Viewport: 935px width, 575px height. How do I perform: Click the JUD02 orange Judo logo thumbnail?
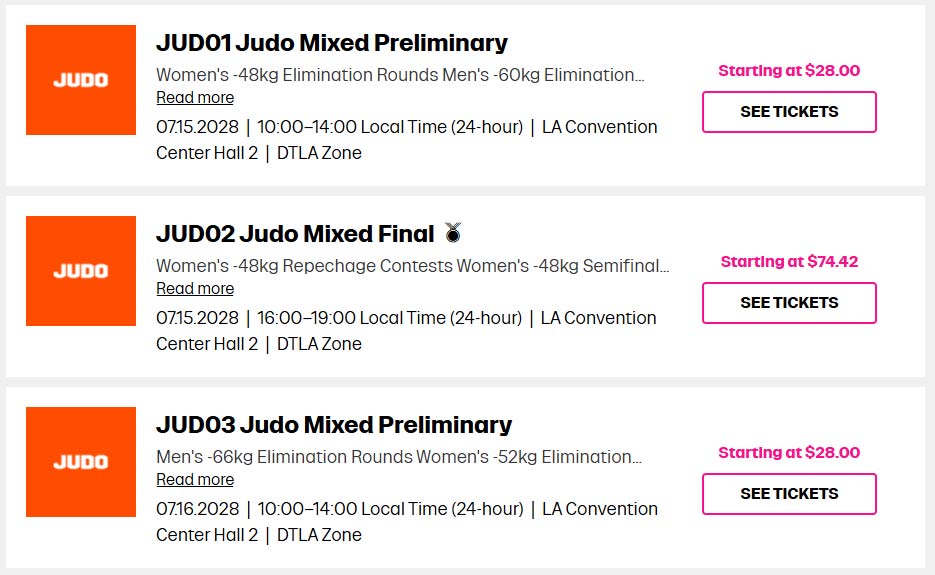(x=81, y=271)
